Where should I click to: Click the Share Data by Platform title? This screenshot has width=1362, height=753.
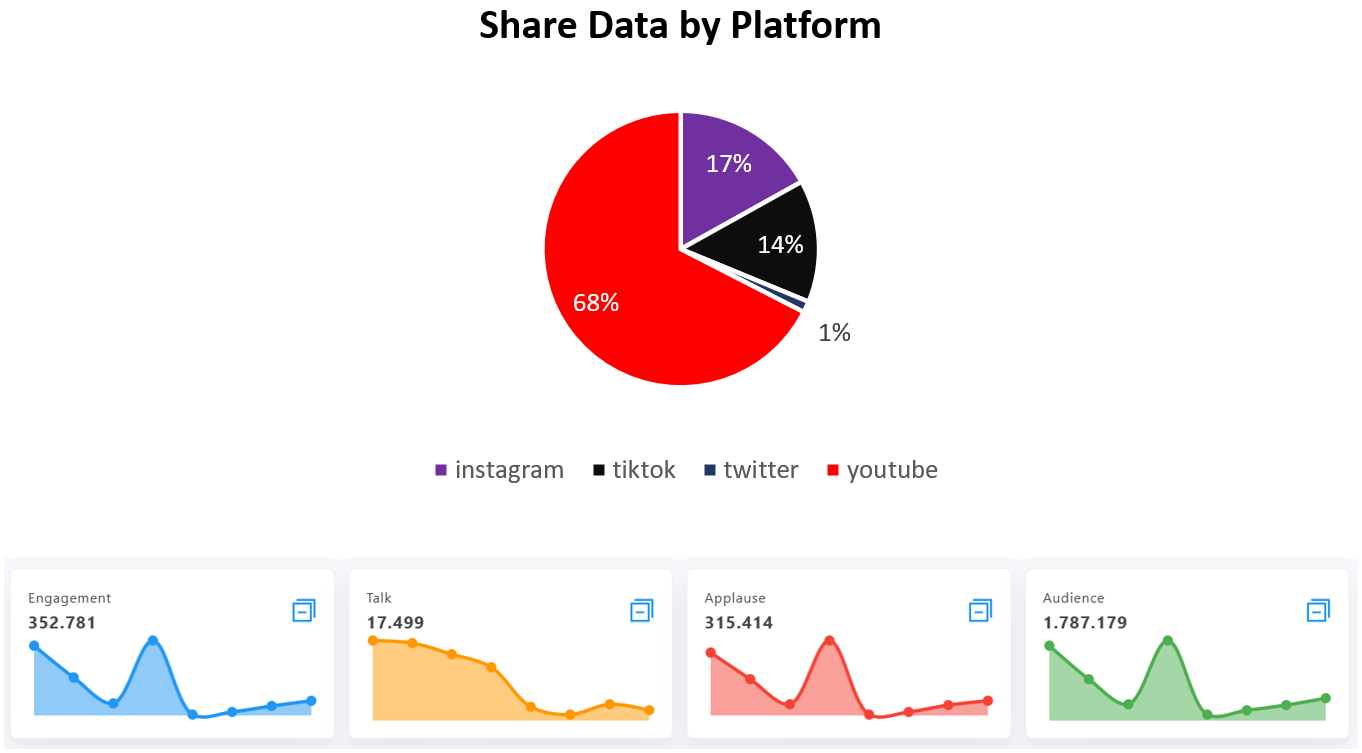tap(680, 25)
